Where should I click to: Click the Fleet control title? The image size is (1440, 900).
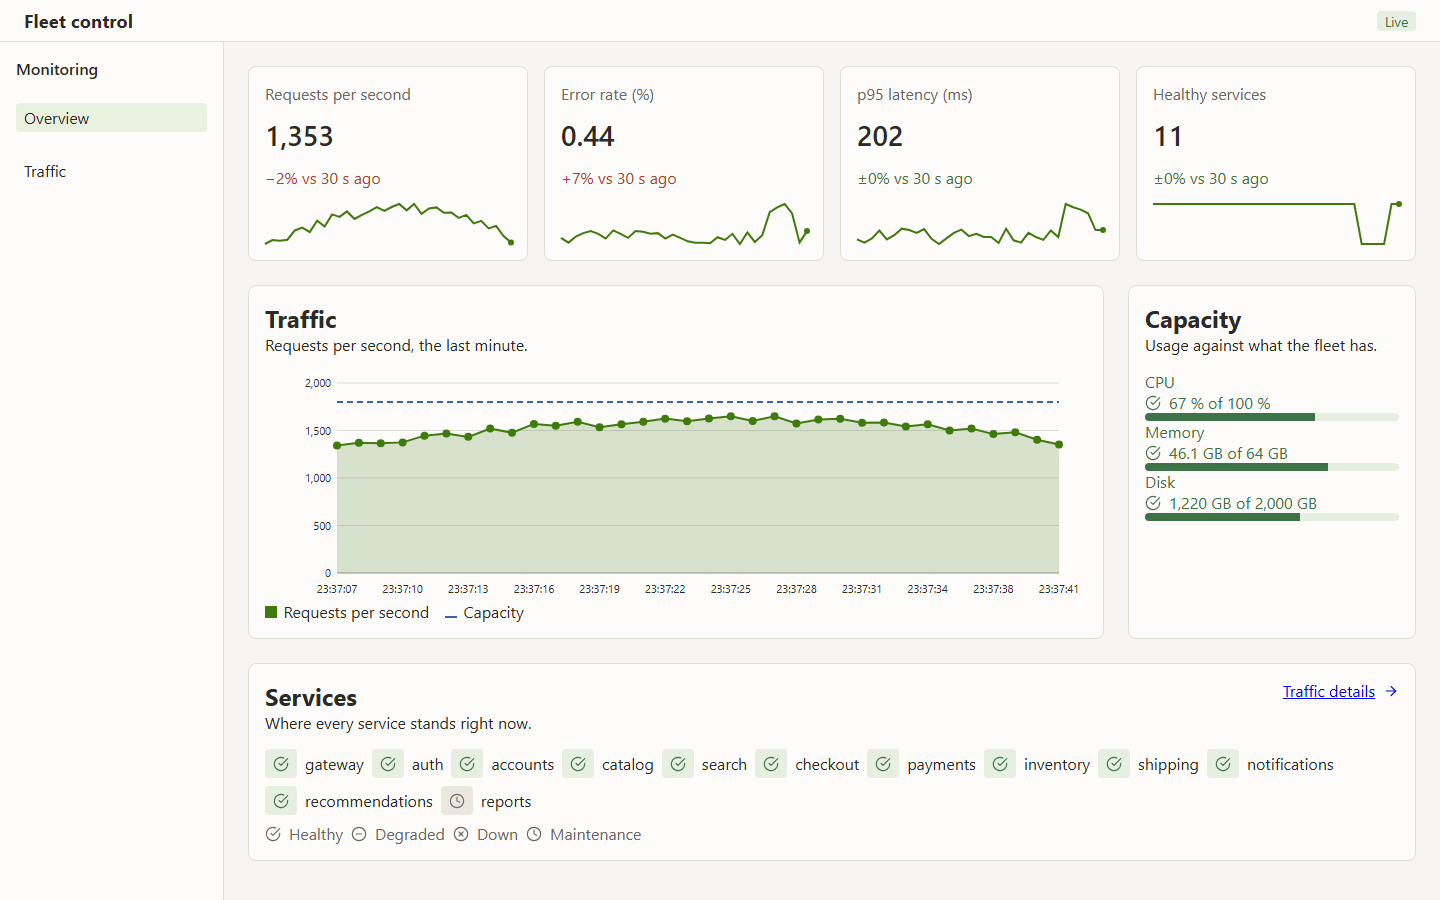pyautogui.click(x=78, y=21)
